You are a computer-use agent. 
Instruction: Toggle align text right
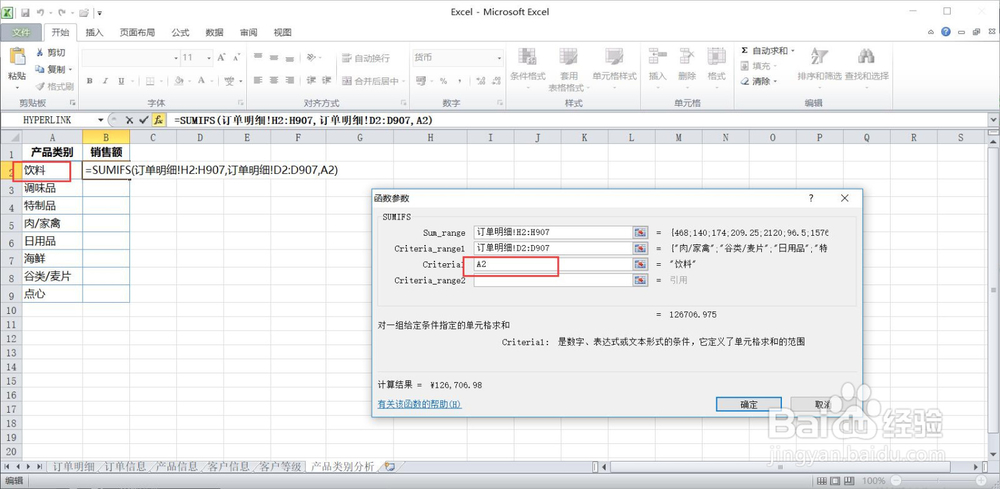(290, 81)
